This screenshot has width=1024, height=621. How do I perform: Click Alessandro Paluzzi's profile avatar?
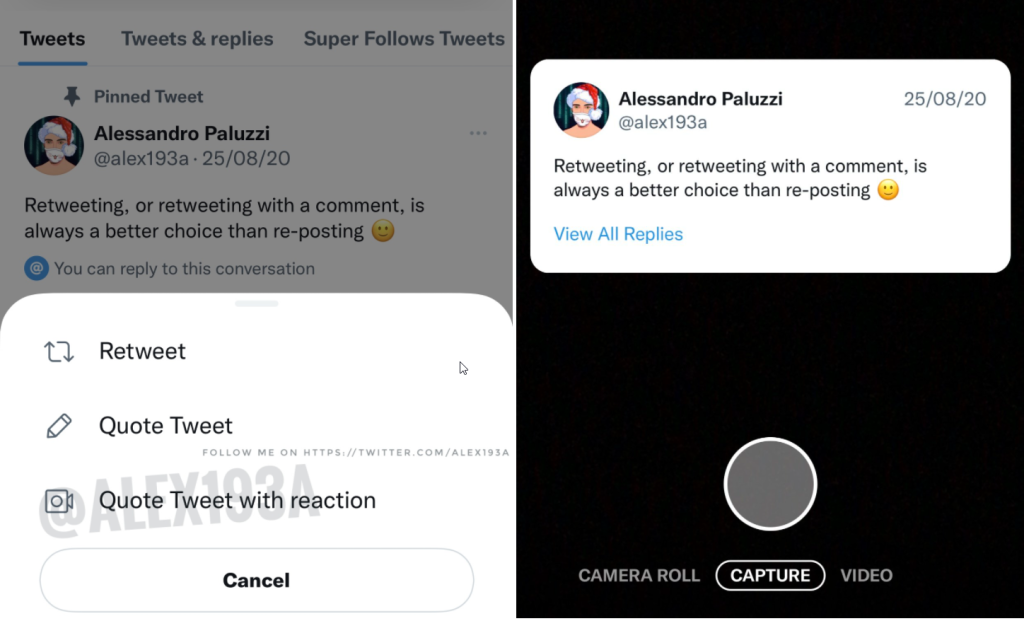pos(54,145)
